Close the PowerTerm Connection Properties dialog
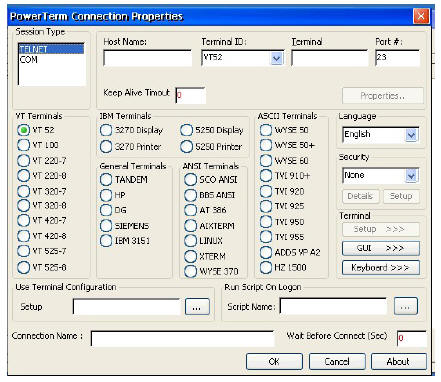 421,16
